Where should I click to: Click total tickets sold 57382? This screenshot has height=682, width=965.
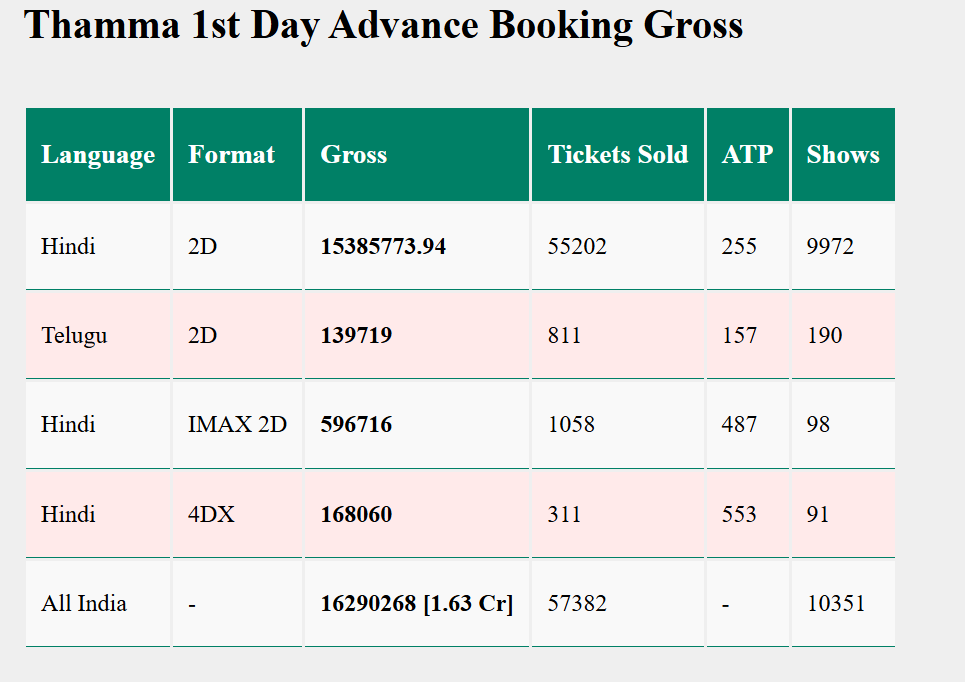(x=577, y=603)
